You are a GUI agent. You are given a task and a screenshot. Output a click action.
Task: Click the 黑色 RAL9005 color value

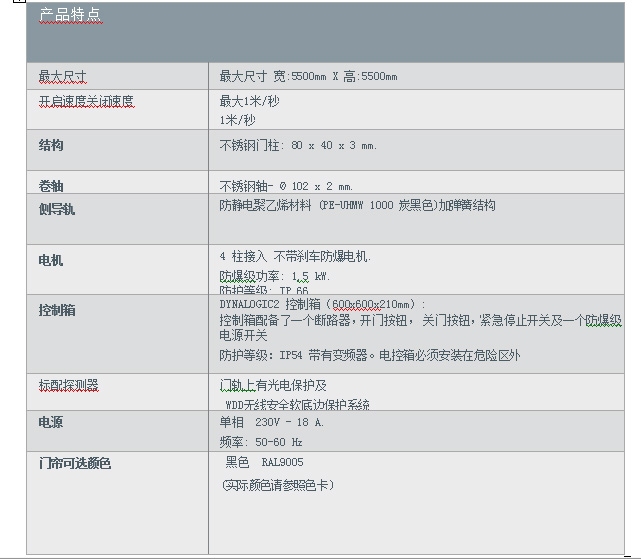264,462
